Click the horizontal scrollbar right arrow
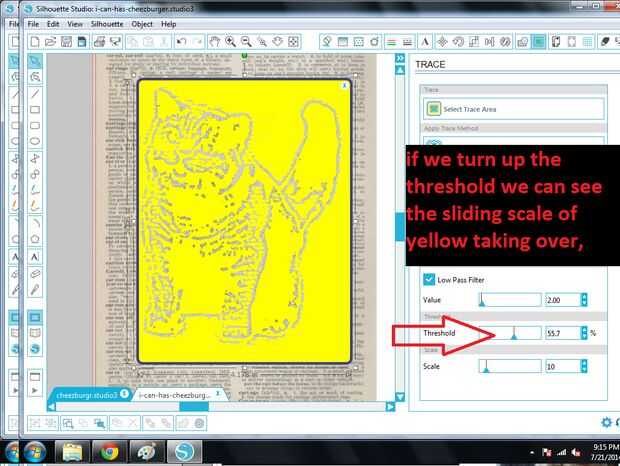 click(x=390, y=406)
